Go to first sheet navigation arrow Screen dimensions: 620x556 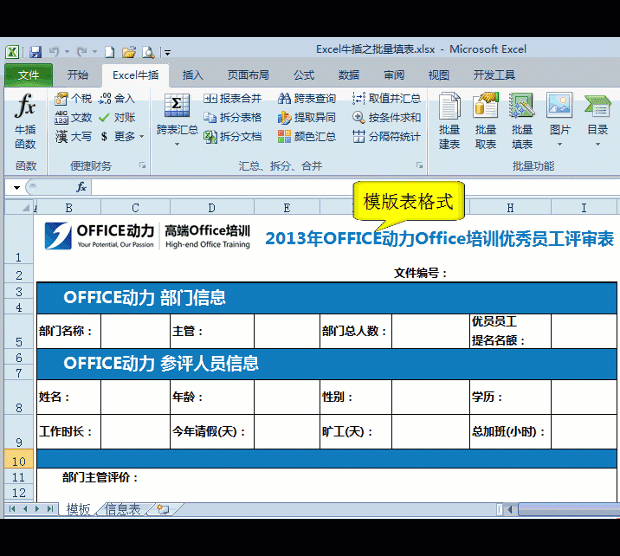coord(12,509)
